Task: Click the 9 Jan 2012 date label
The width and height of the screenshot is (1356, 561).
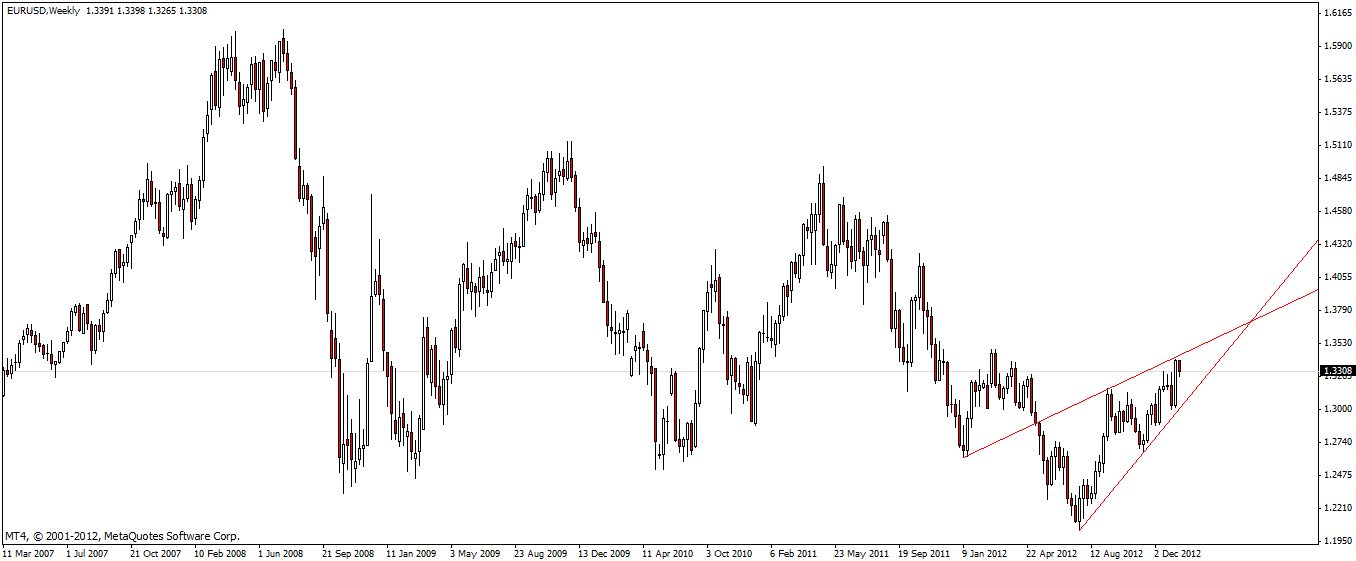Action: [986, 552]
